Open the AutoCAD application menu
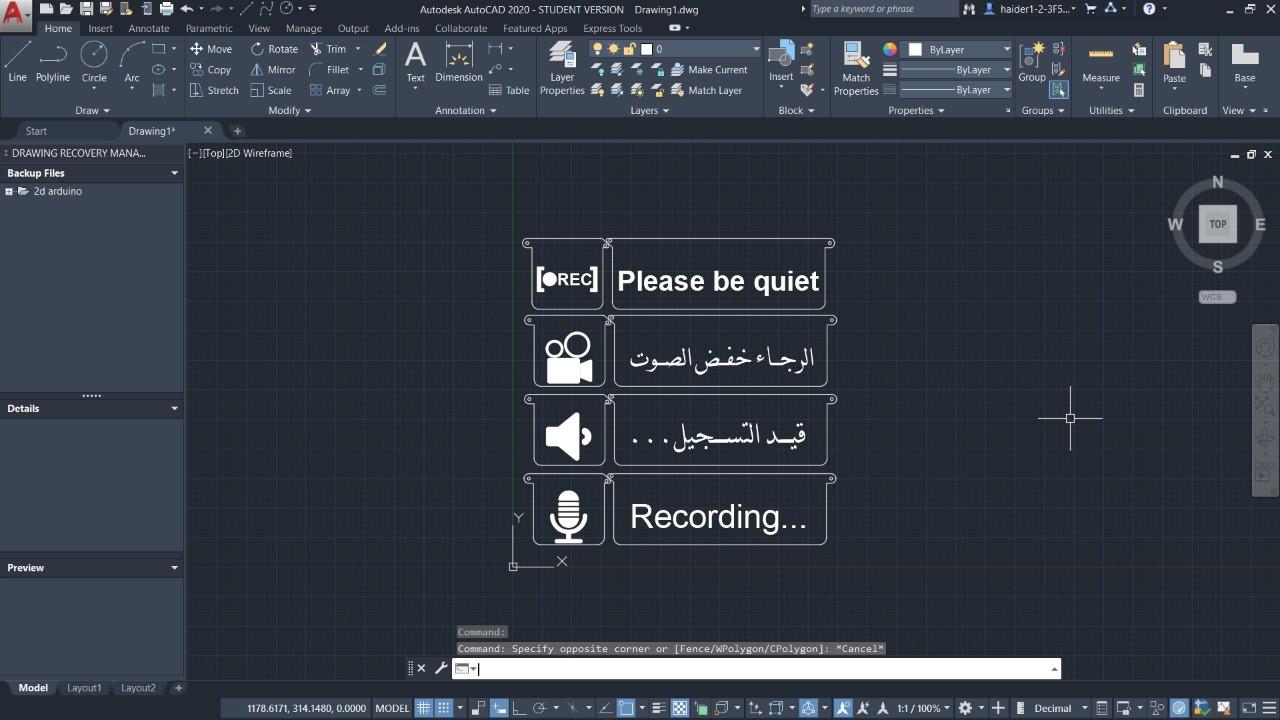The width and height of the screenshot is (1280, 720). point(15,14)
